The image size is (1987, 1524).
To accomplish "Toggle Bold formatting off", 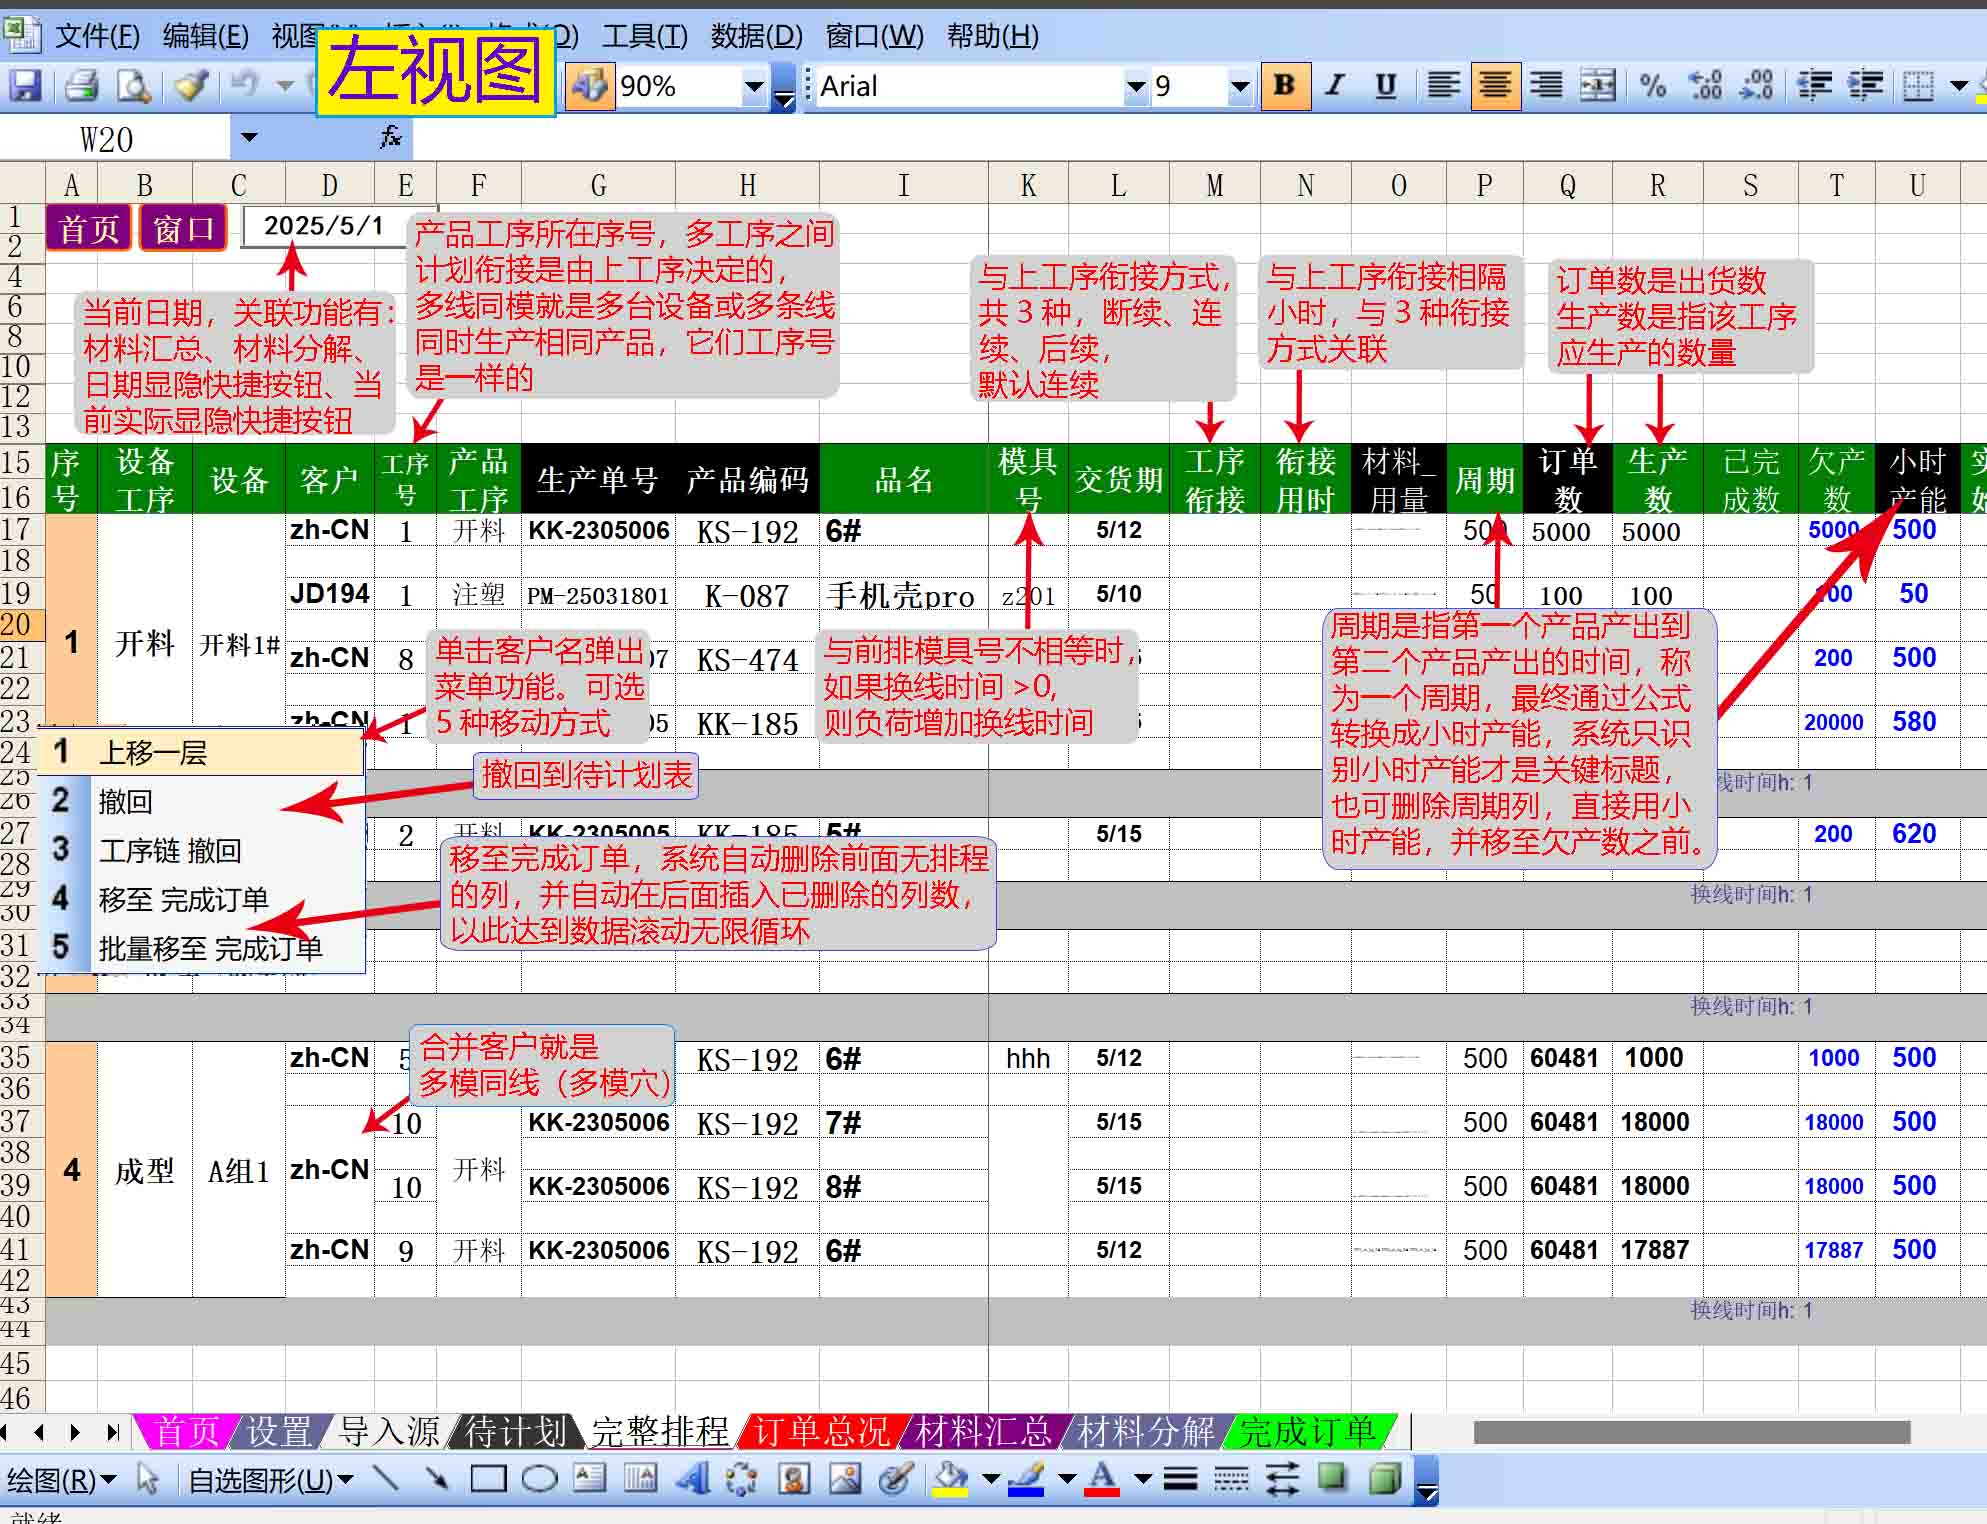I will [1285, 86].
